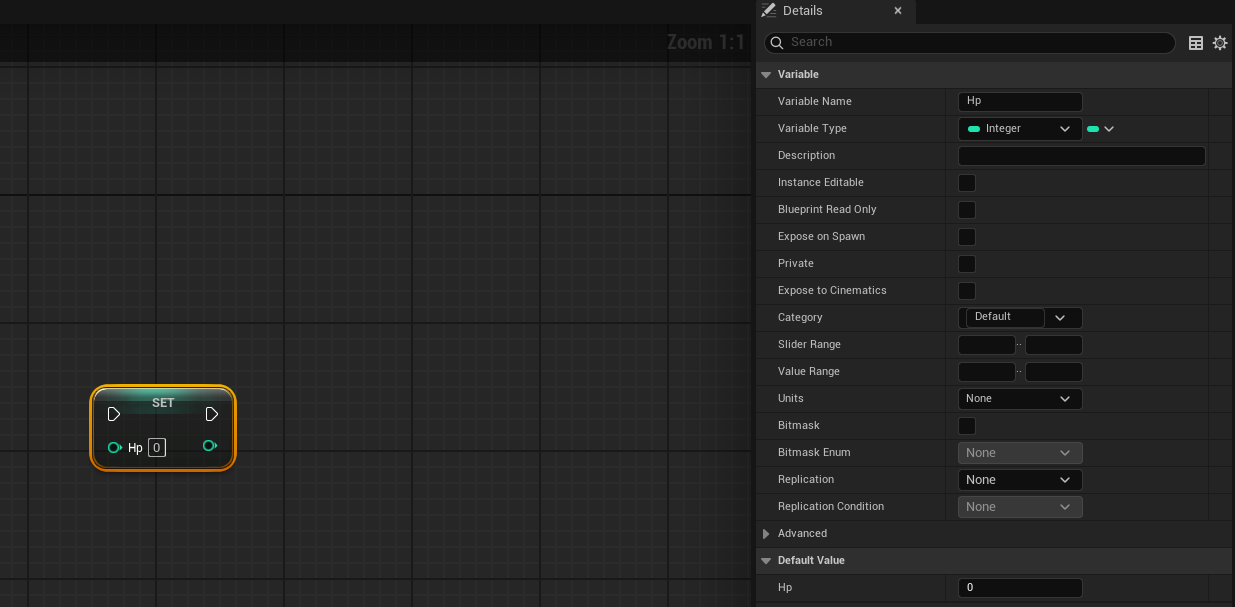Viewport: 1235px width, 607px height.
Task: Click Value Range minimum field
Action: coord(987,372)
